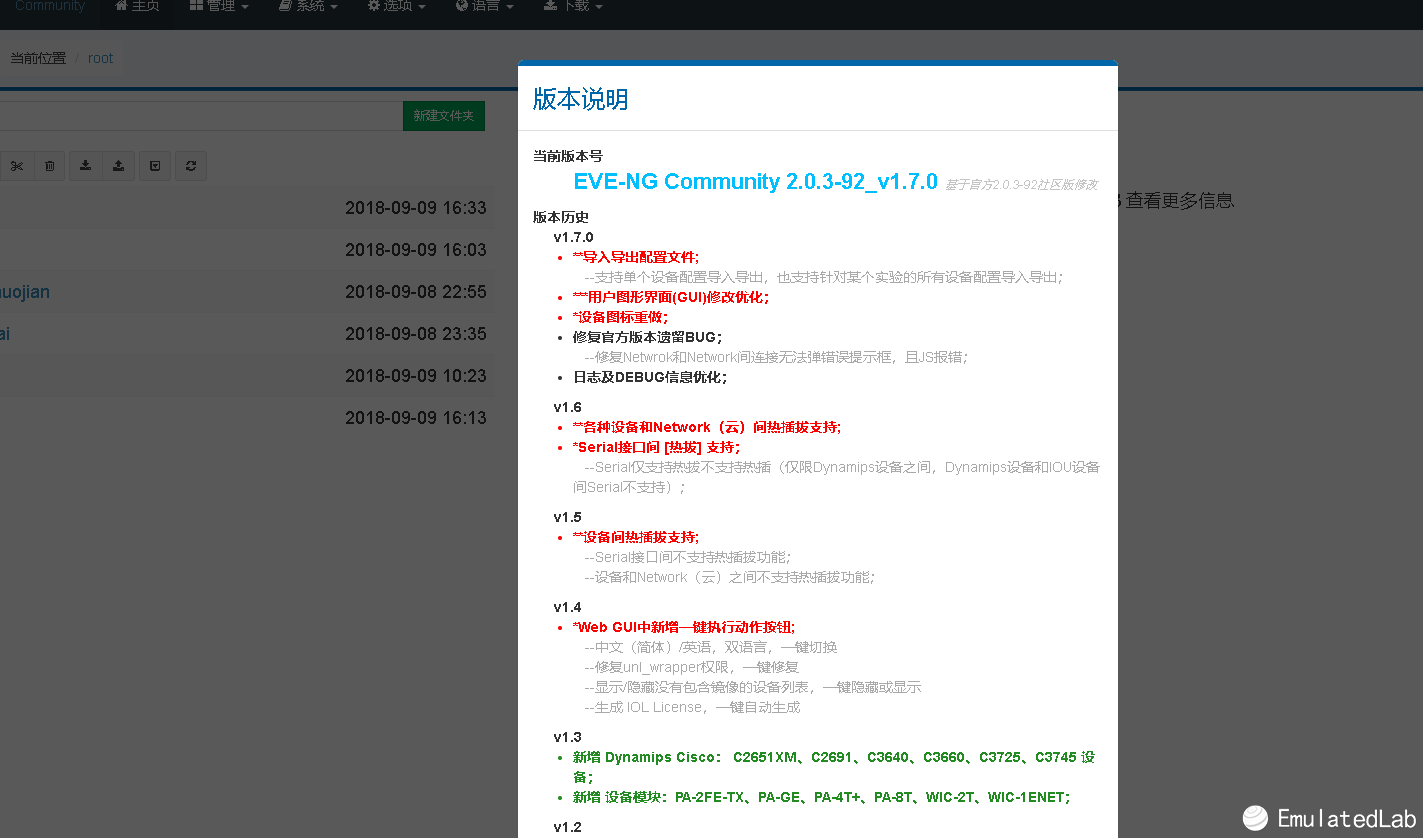Screen dimensions: 1423x838
Task: Click the row dated 2018-09-09 16:33
Action: tap(247, 208)
